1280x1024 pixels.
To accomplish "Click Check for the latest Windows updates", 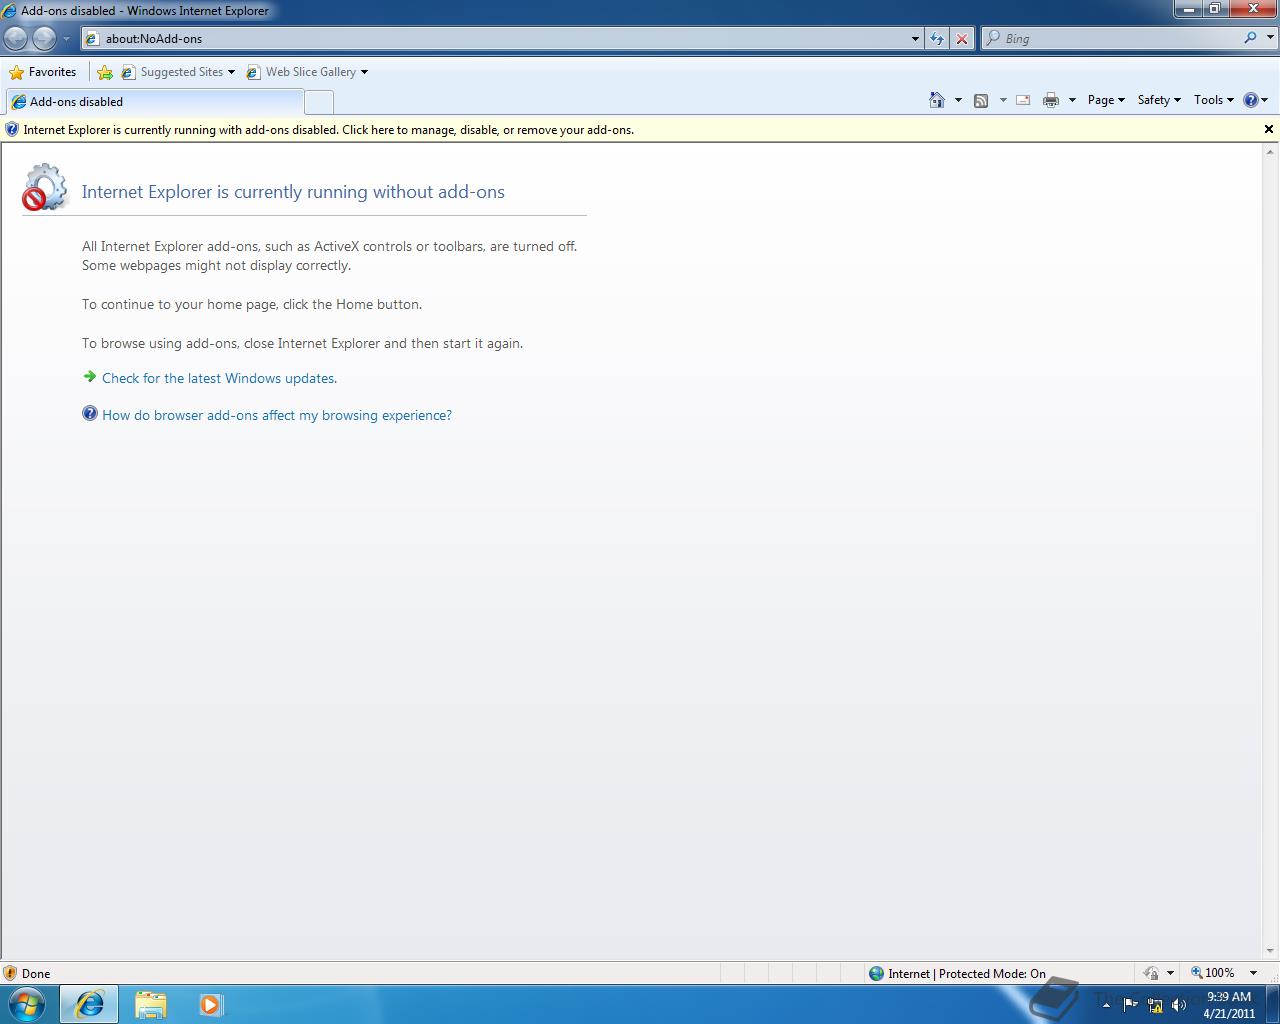I will pos(219,378).
